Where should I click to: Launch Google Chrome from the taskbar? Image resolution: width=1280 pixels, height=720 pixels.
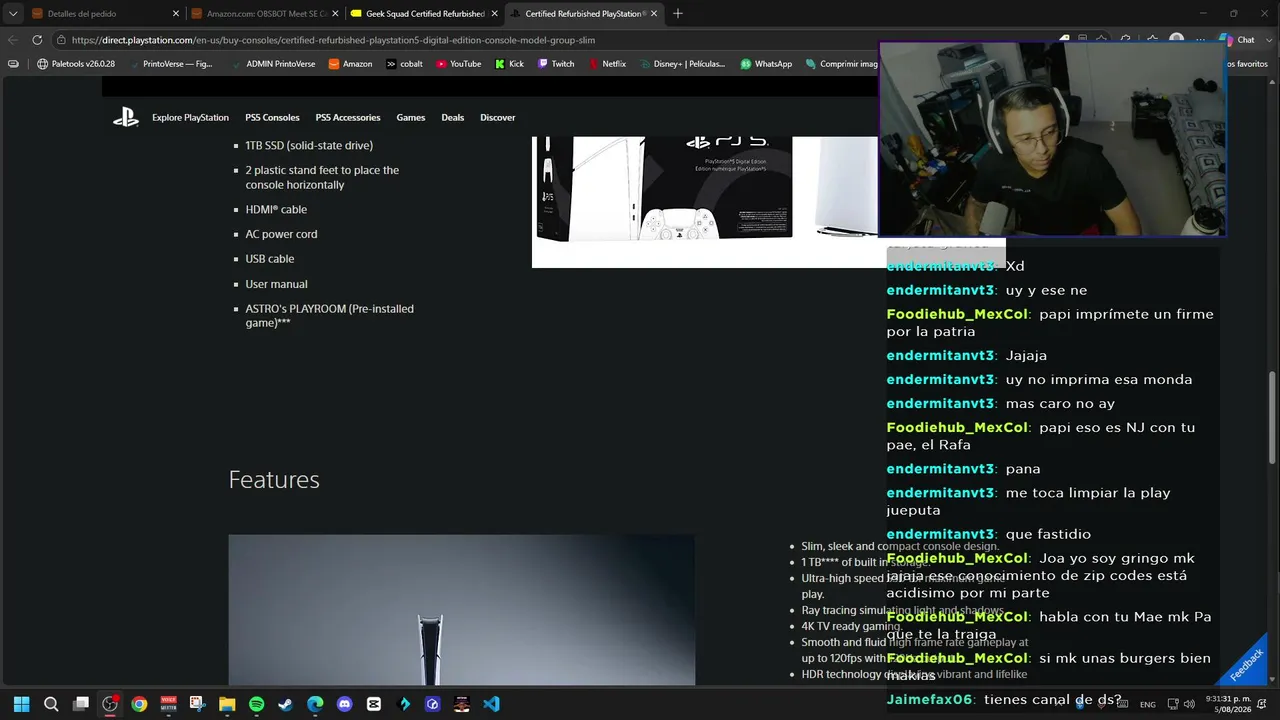tap(139, 704)
